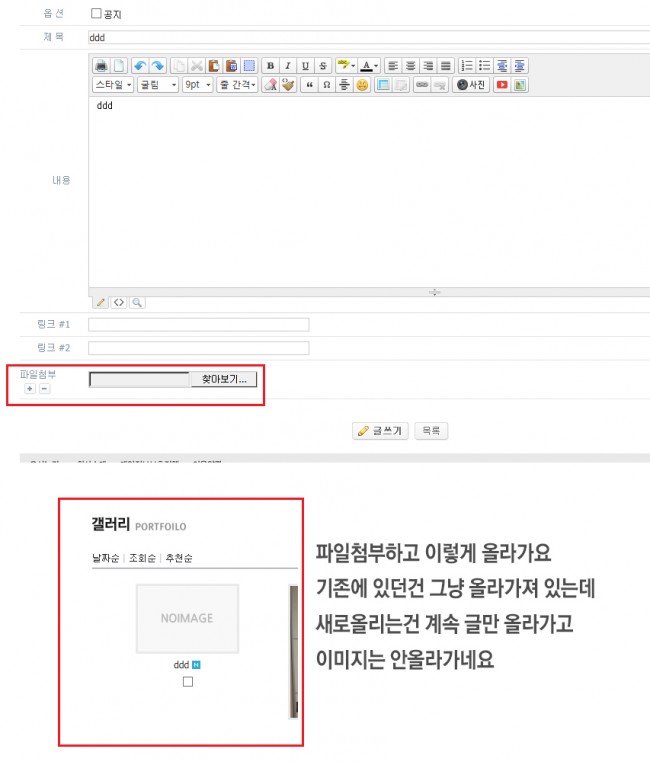Center align text
Image resolution: width=650 pixels, height=762 pixels.
[x=411, y=66]
